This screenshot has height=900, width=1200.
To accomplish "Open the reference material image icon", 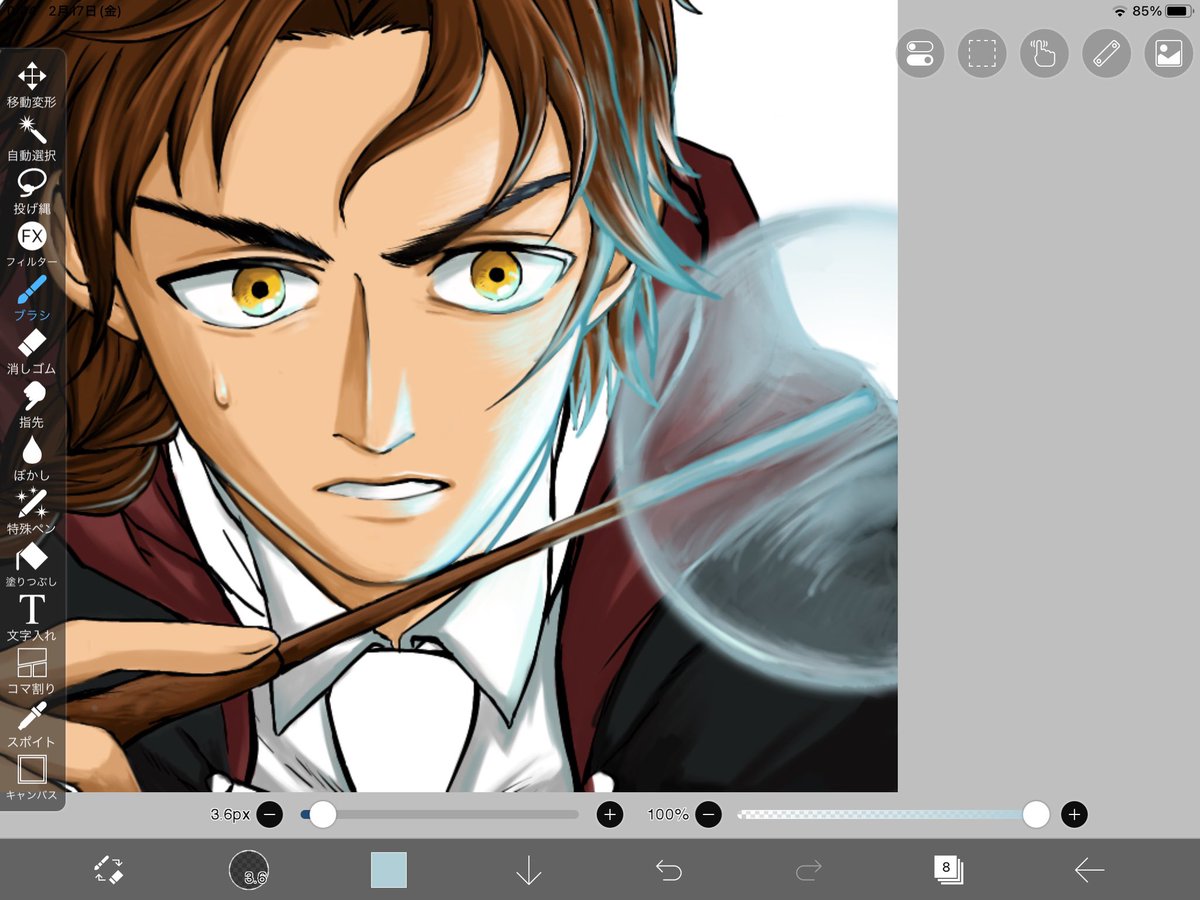I will 1168,53.
